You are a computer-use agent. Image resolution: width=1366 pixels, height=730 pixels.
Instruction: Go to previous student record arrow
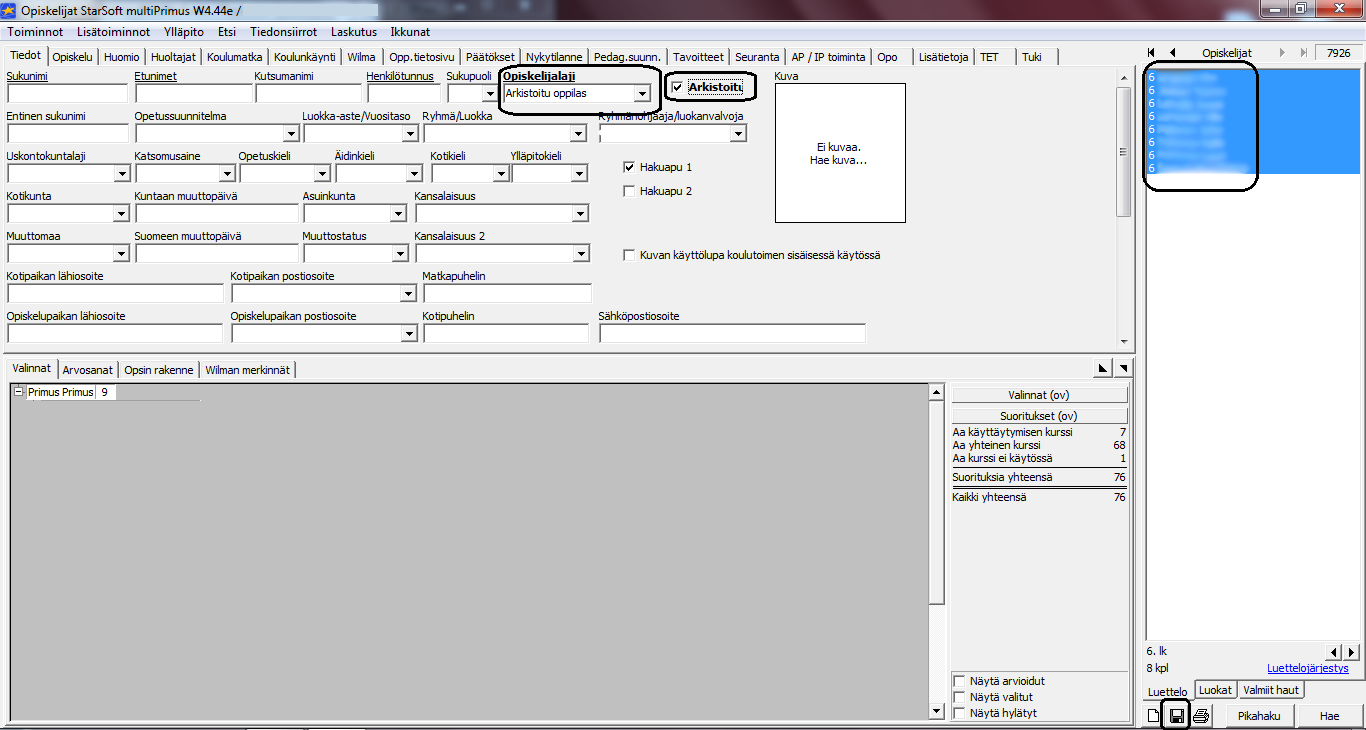tap(1172, 53)
